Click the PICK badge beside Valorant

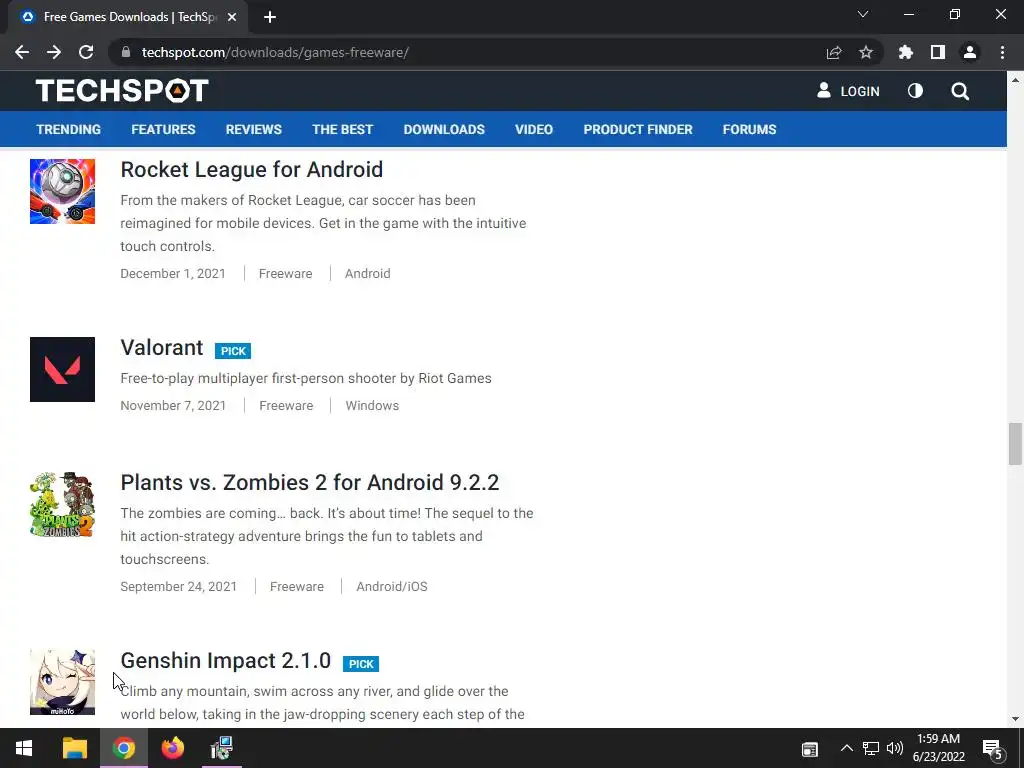tap(232, 351)
